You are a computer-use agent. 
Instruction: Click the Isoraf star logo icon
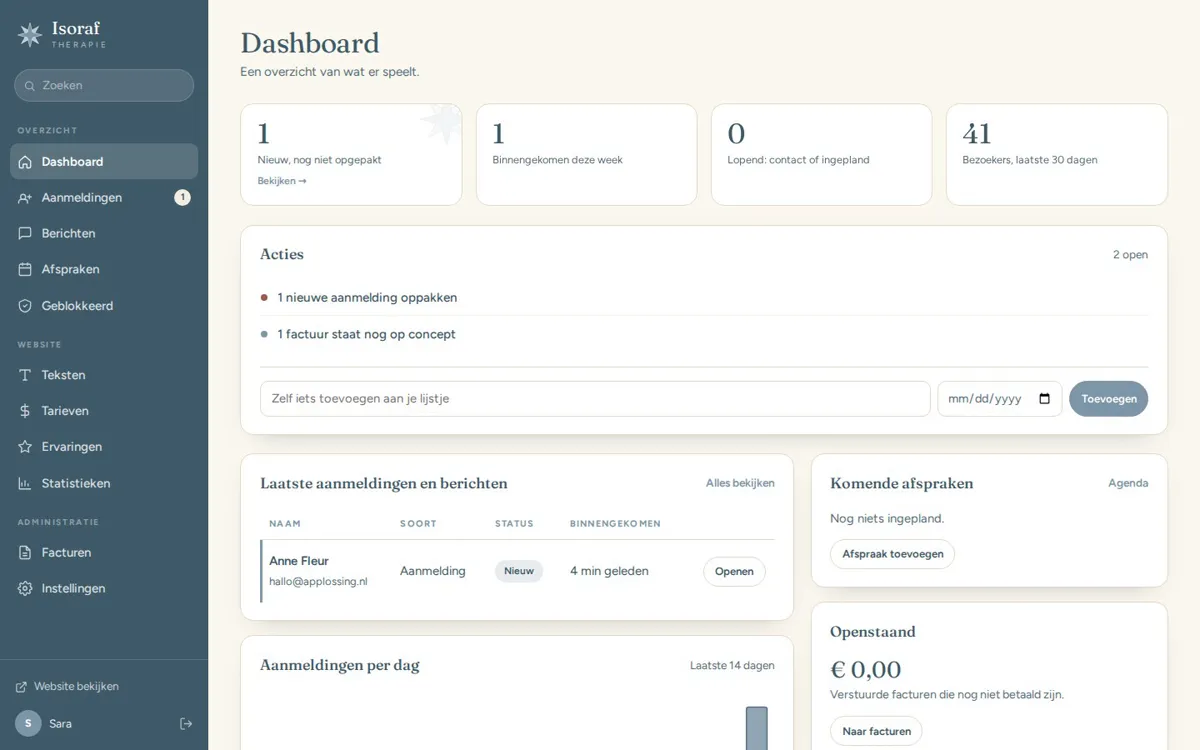pyautogui.click(x=30, y=34)
